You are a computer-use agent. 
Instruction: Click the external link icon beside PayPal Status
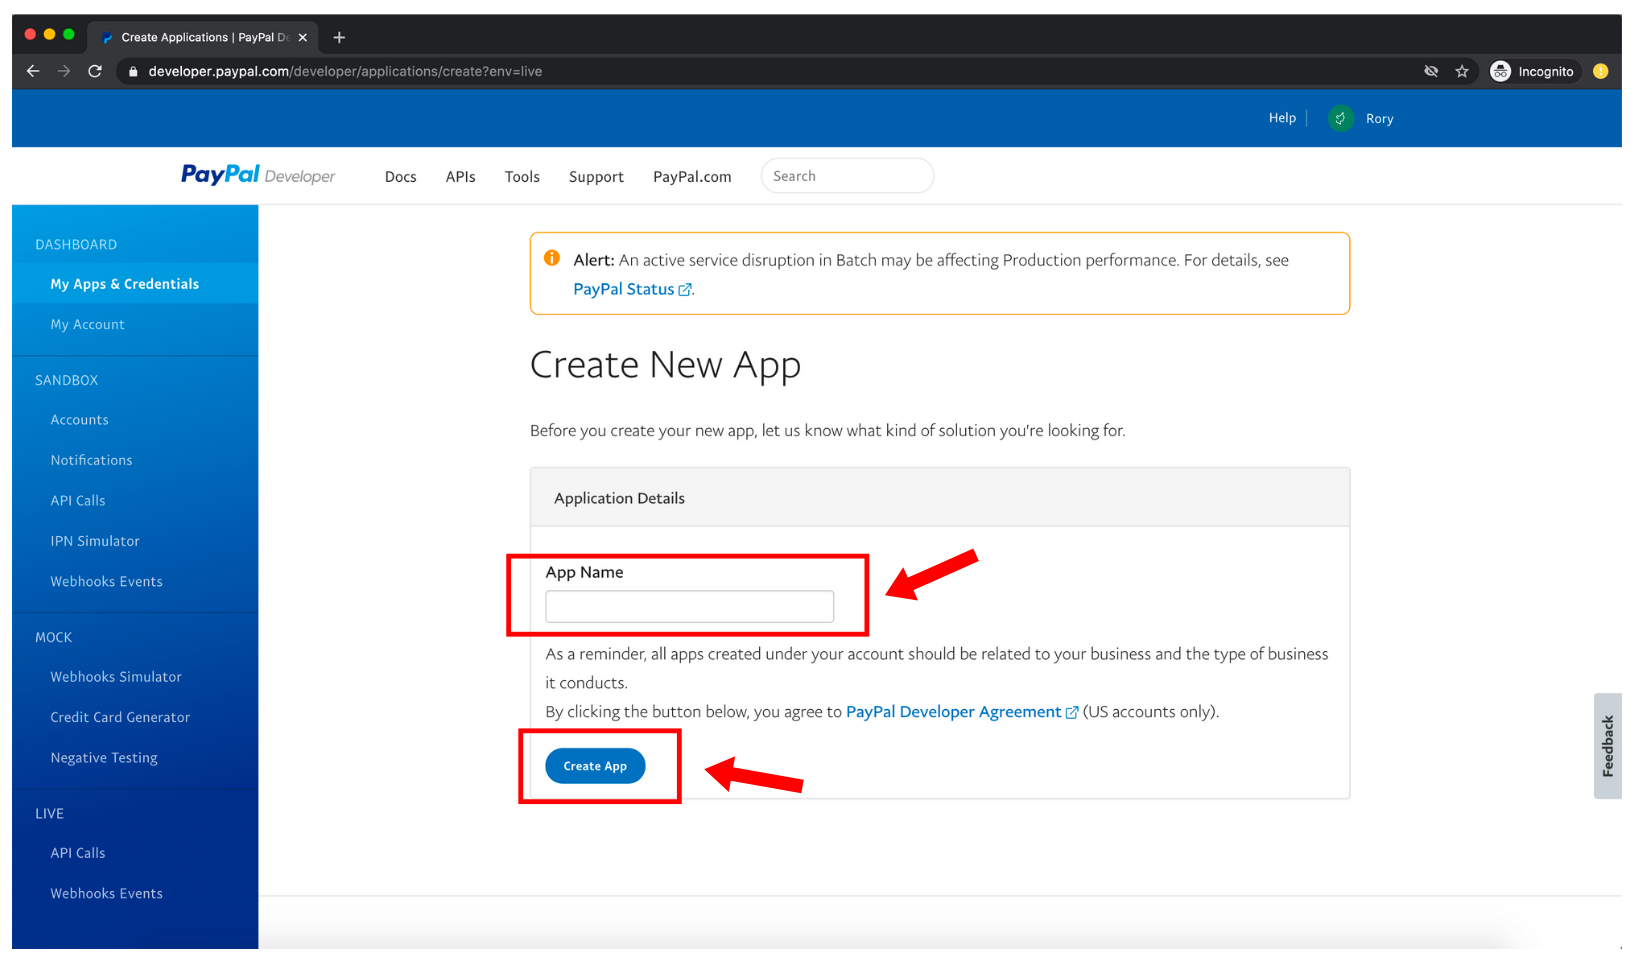[x=685, y=290]
